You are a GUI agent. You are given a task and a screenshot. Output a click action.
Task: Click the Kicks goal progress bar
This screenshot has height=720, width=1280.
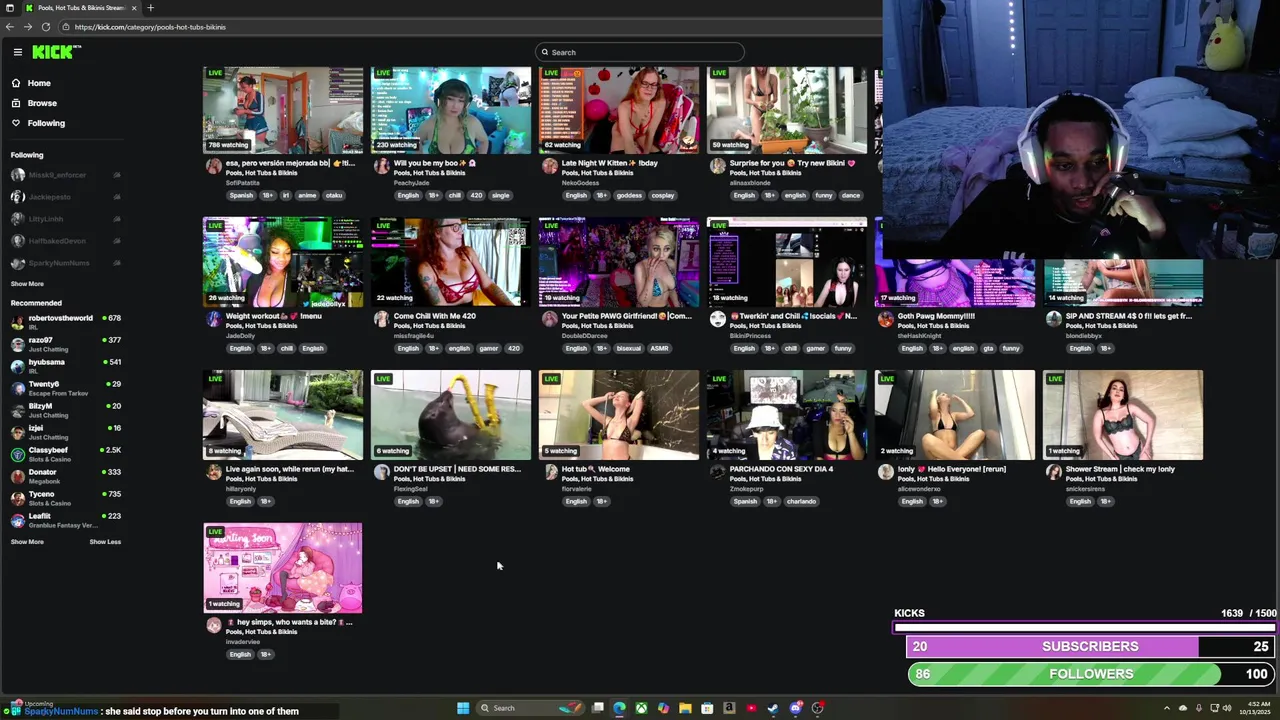[1085, 628]
